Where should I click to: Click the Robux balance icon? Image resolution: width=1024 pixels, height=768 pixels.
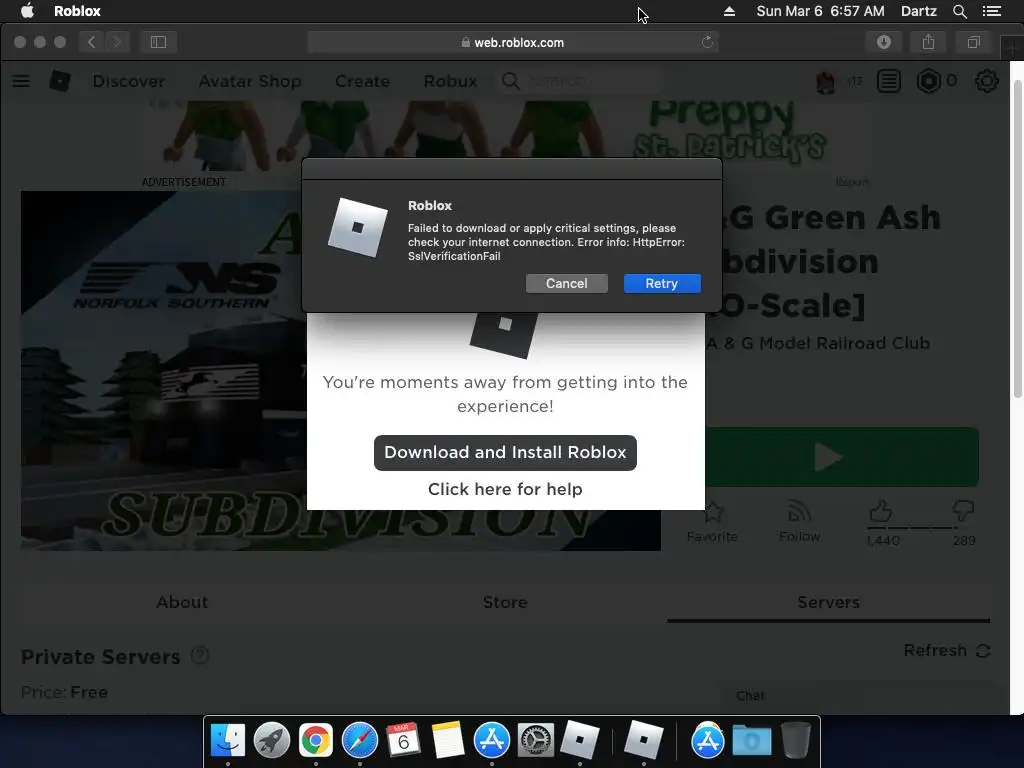[928, 81]
